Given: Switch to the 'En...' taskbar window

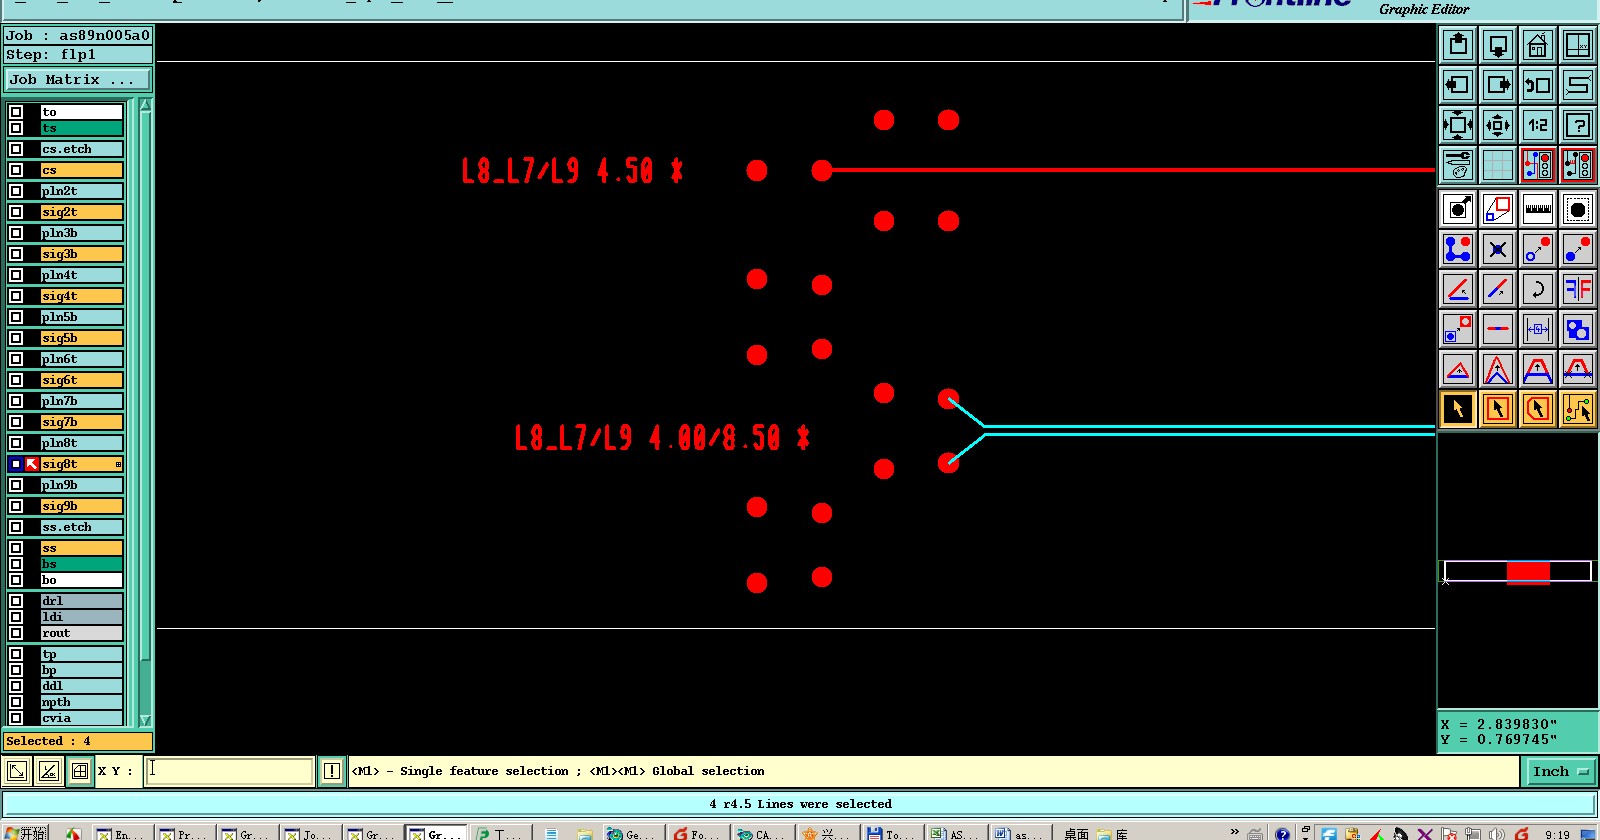Looking at the screenshot, I should point(118,832).
